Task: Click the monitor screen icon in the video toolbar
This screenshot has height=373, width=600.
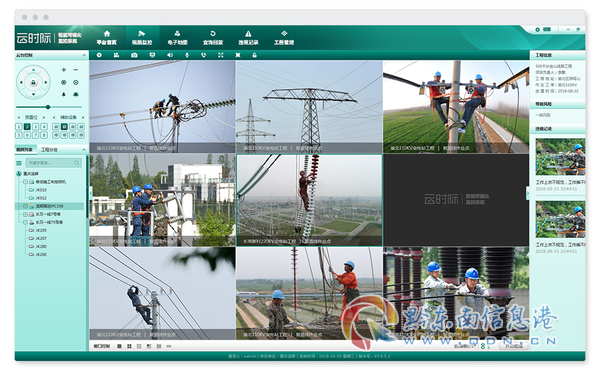Action: point(152,55)
